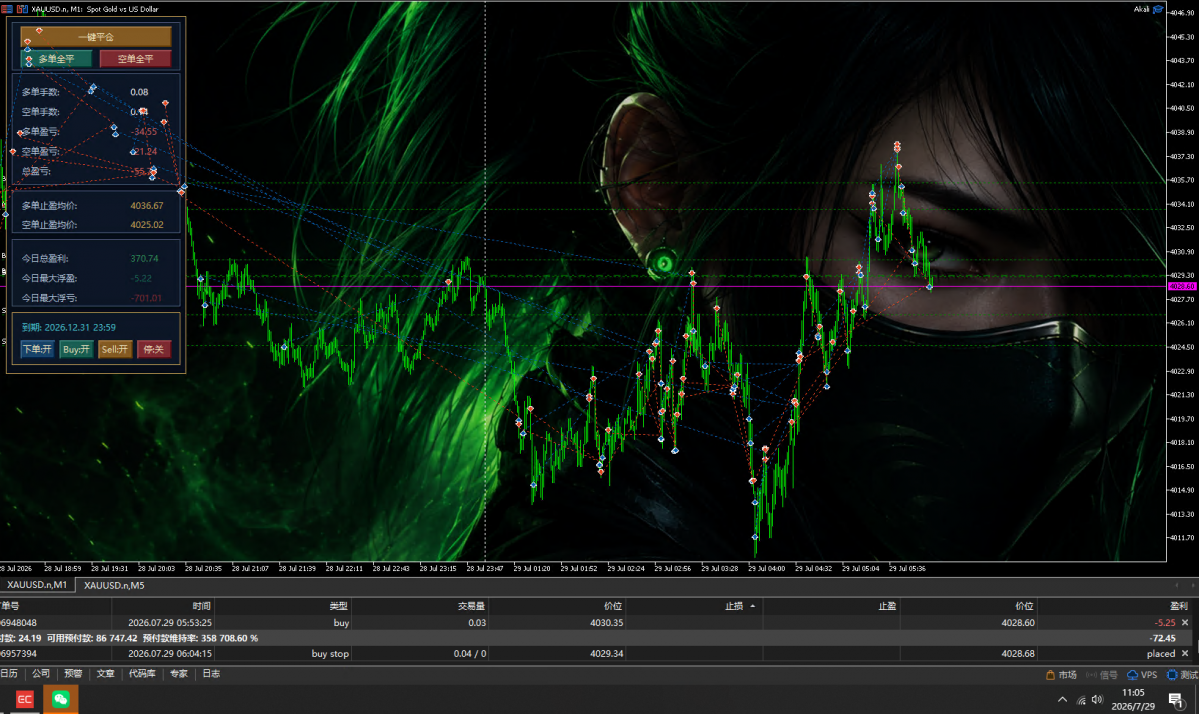Image resolution: width=1199 pixels, height=714 pixels.
Task: Sort by the 止损 stop loss column
Action: pyautogui.click(x=694, y=605)
